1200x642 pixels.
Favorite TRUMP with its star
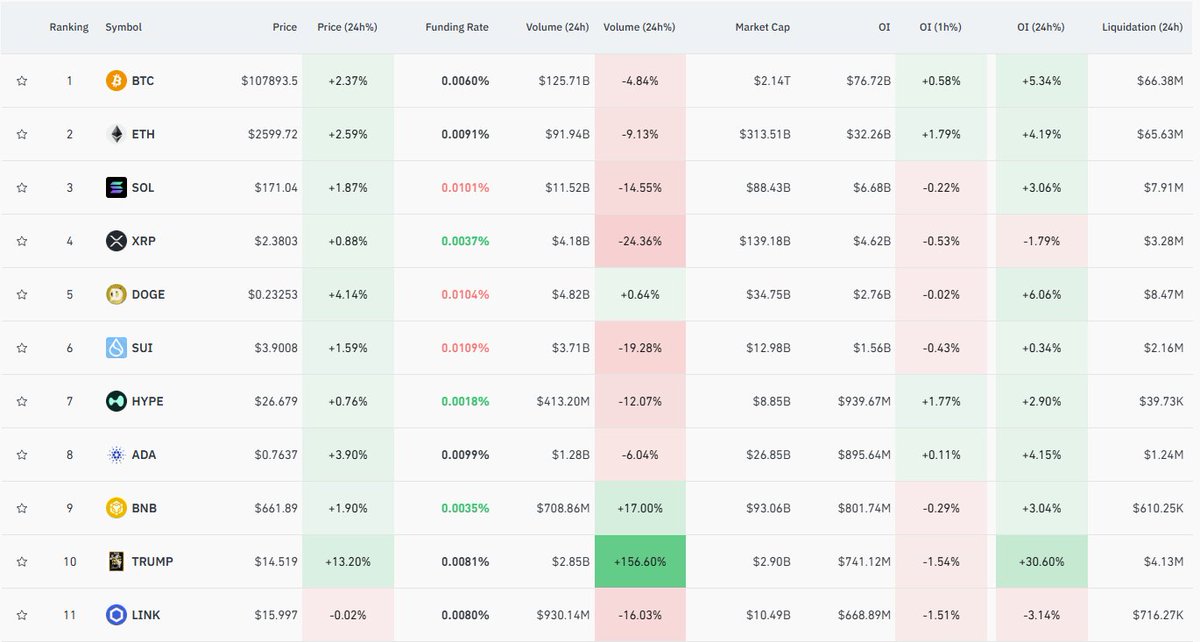tap(22, 562)
